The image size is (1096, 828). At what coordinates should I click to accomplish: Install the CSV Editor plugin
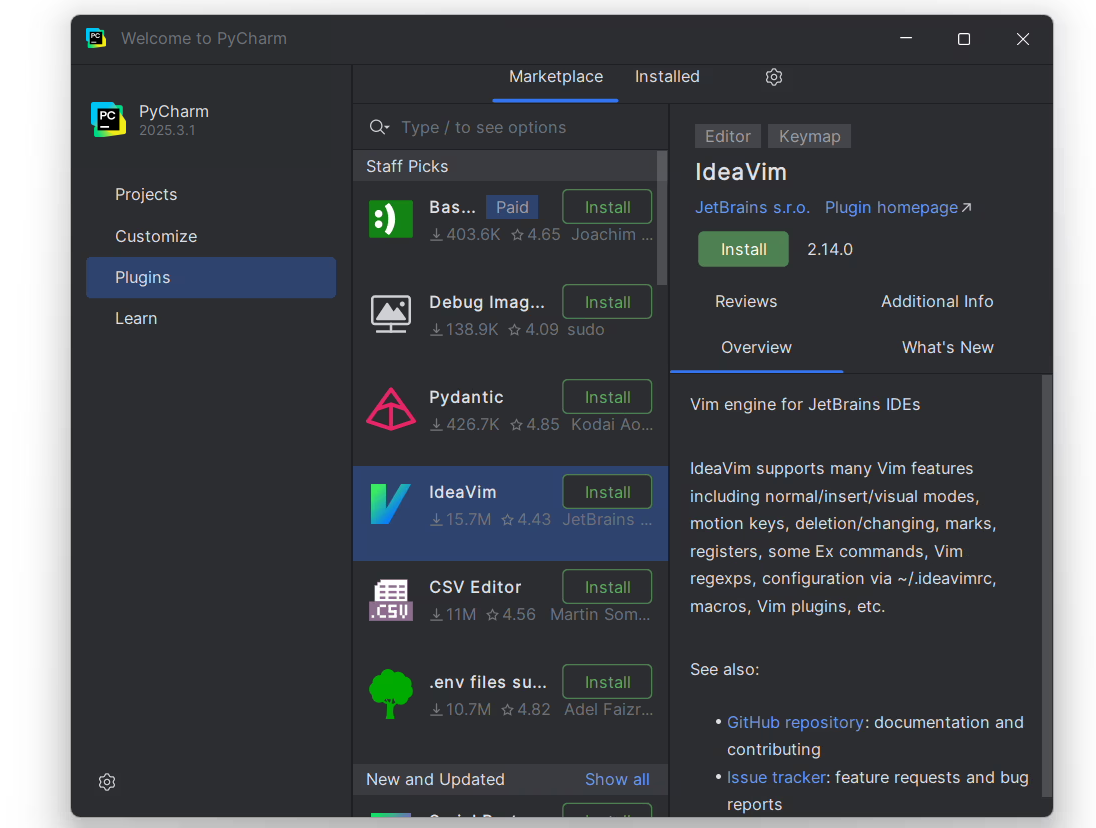(x=607, y=587)
